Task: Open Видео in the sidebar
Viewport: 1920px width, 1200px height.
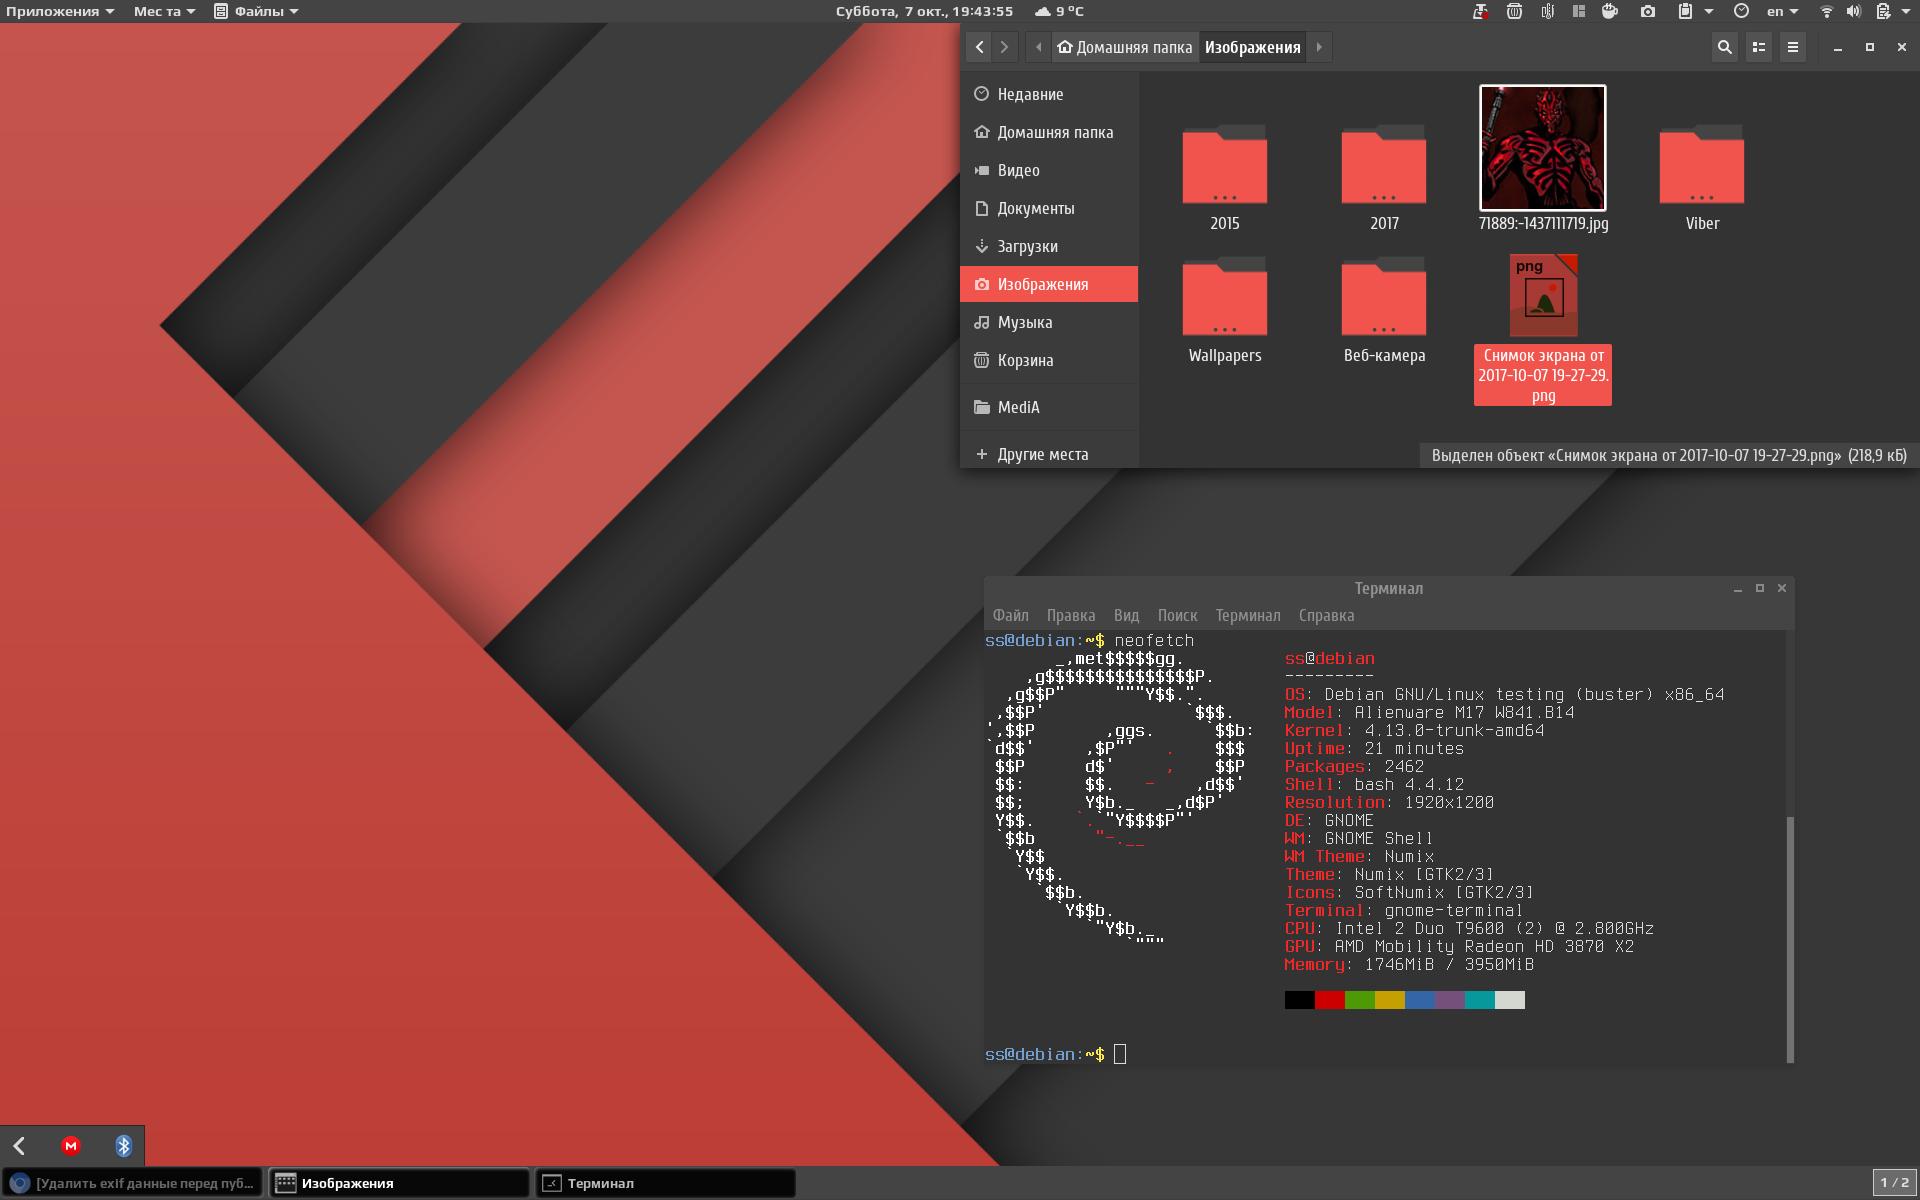Action: (x=1049, y=170)
